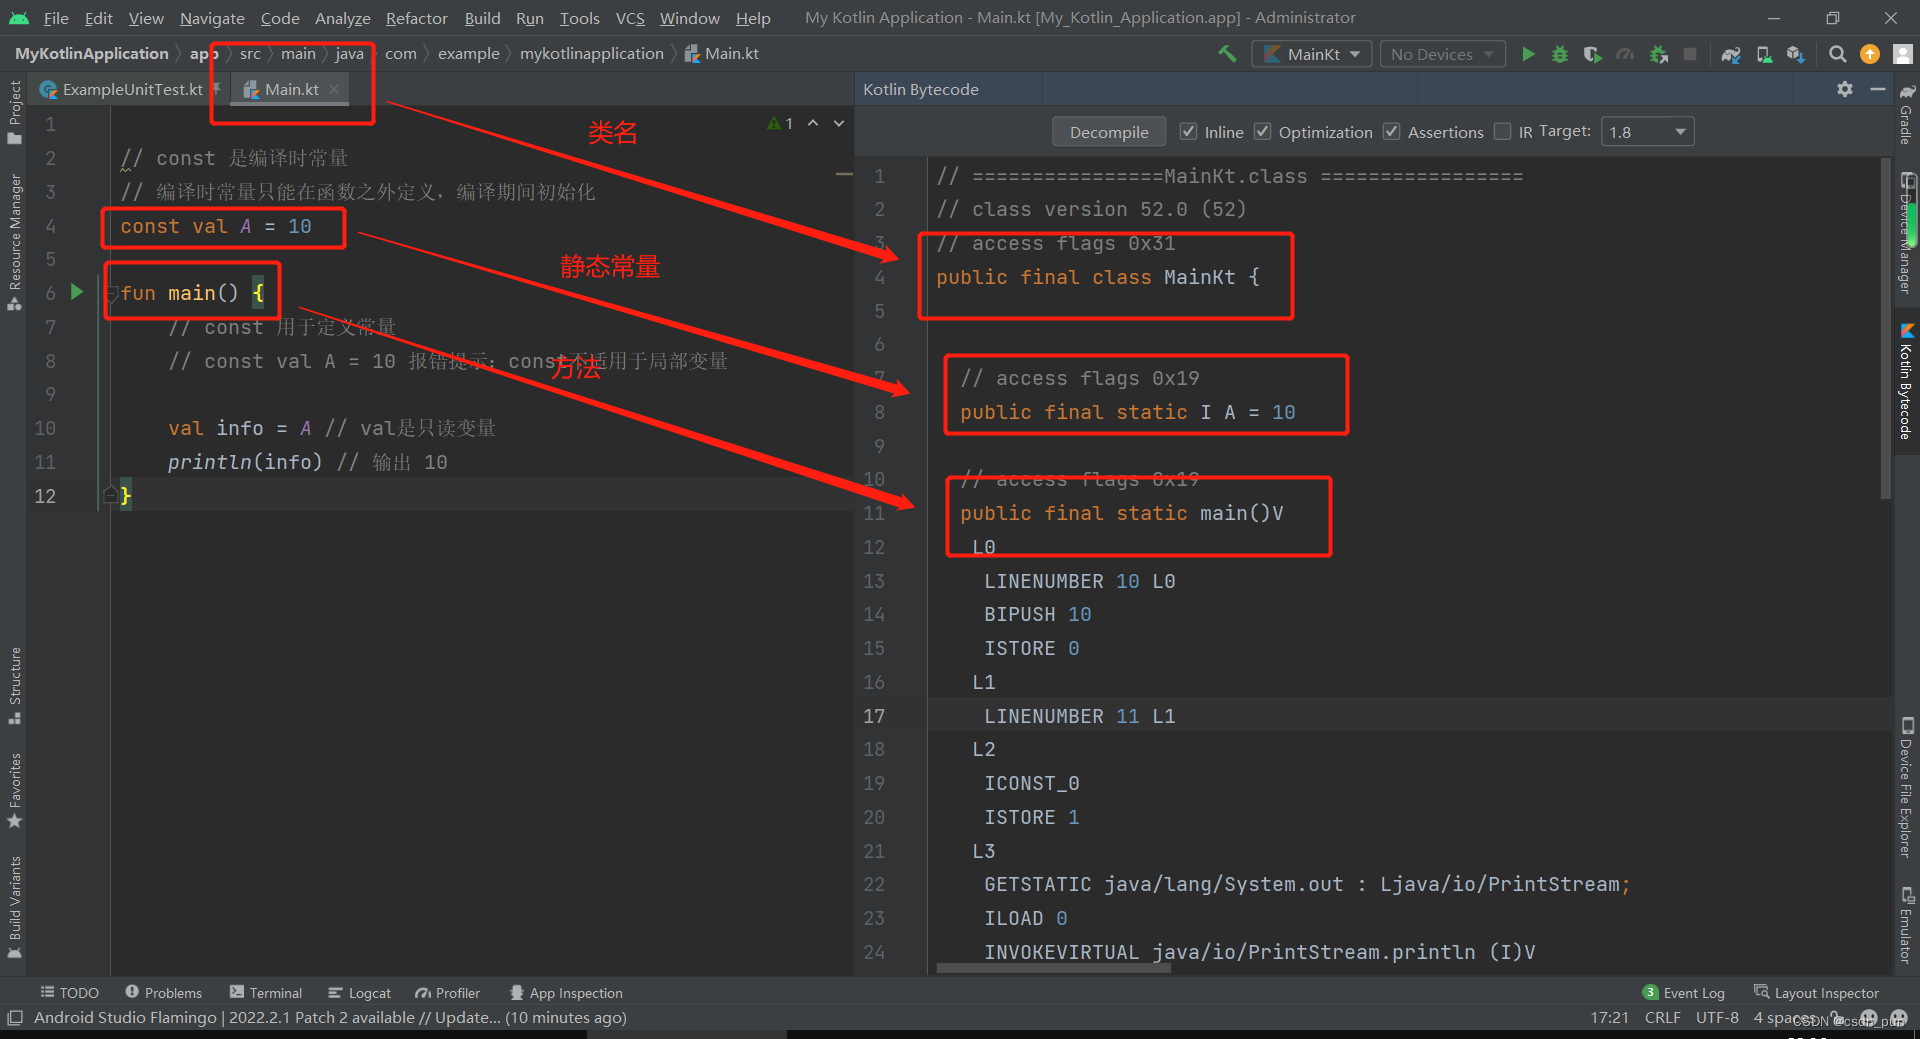Open Build Variants tool window

click(x=14, y=906)
